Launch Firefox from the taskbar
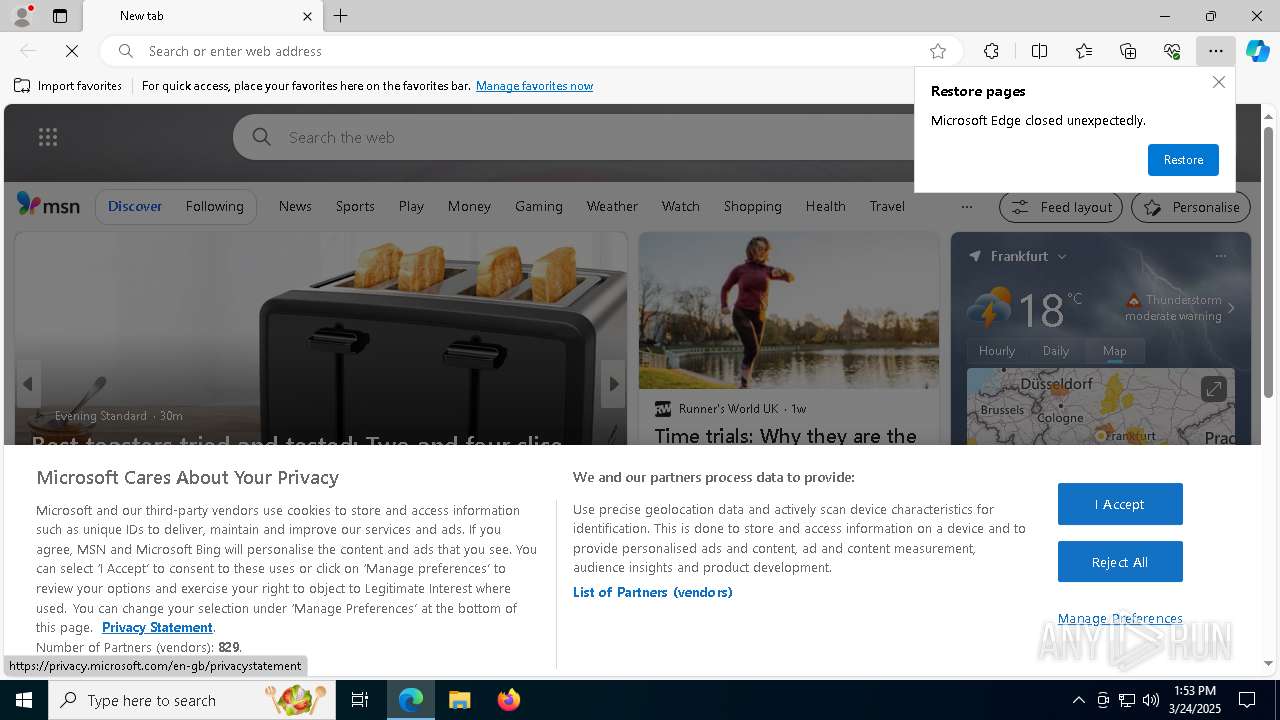Screen dimensions: 1280x720 509,700
